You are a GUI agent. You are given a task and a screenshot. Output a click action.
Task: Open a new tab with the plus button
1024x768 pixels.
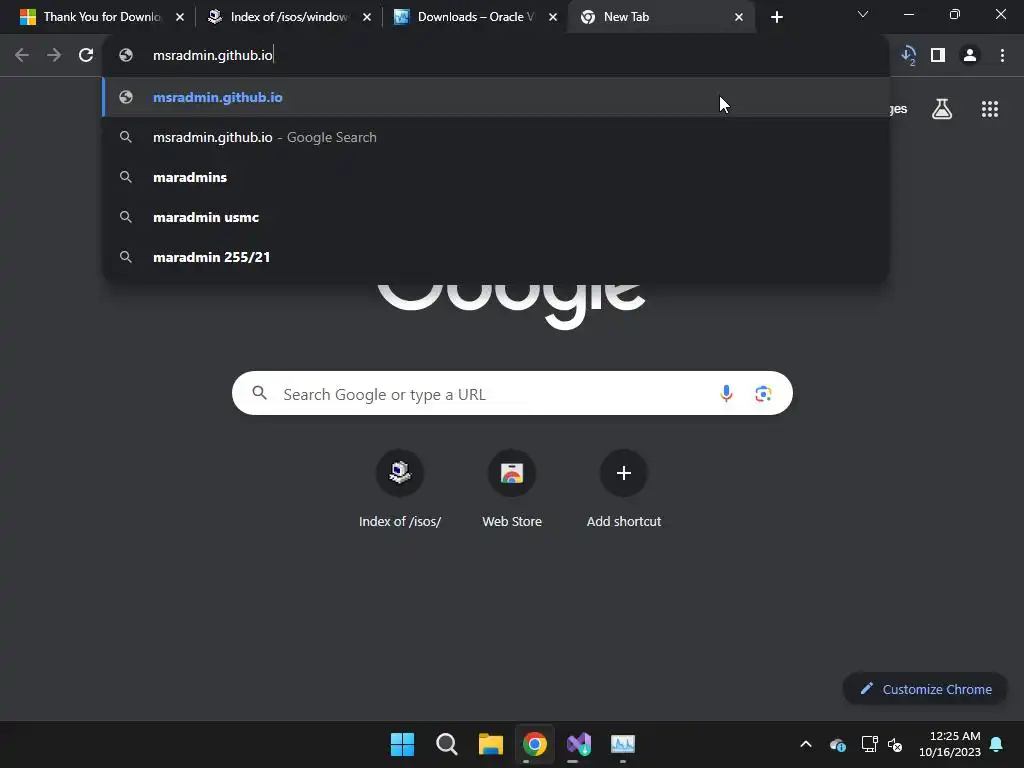pyautogui.click(x=776, y=17)
